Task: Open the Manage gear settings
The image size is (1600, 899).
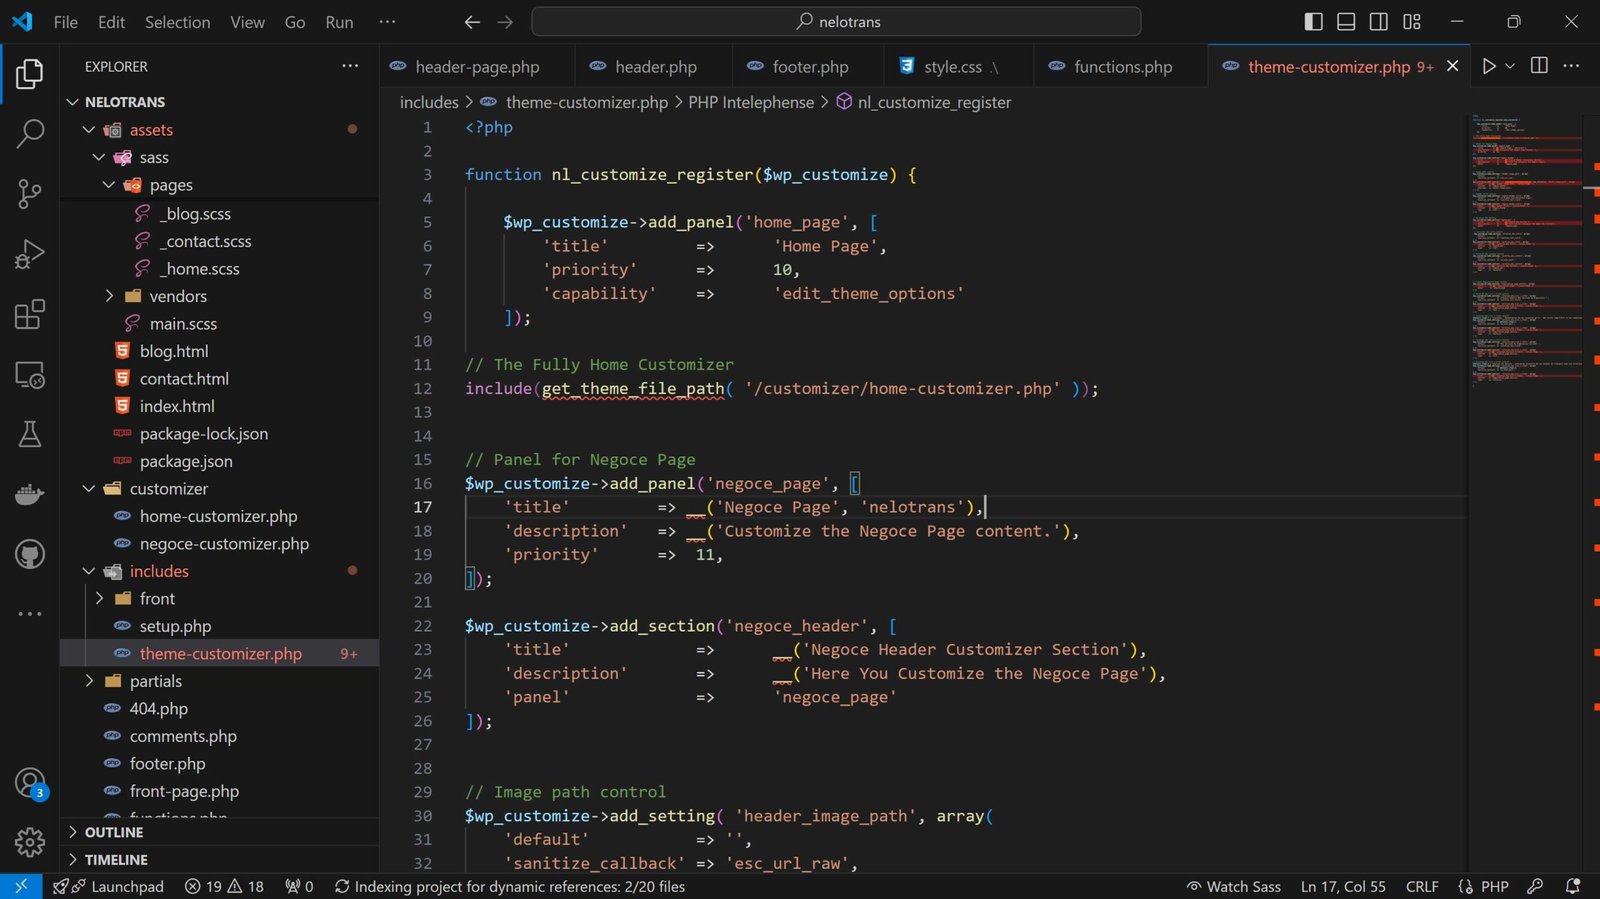Action: pyautogui.click(x=30, y=842)
